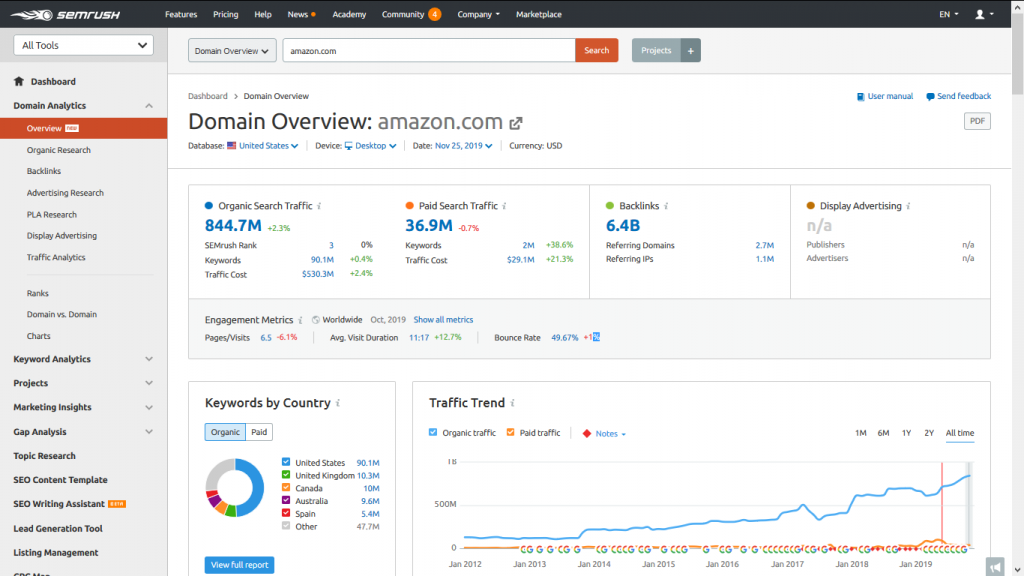1024x576 pixels.
Task: Click the orange Search button
Action: point(596,50)
